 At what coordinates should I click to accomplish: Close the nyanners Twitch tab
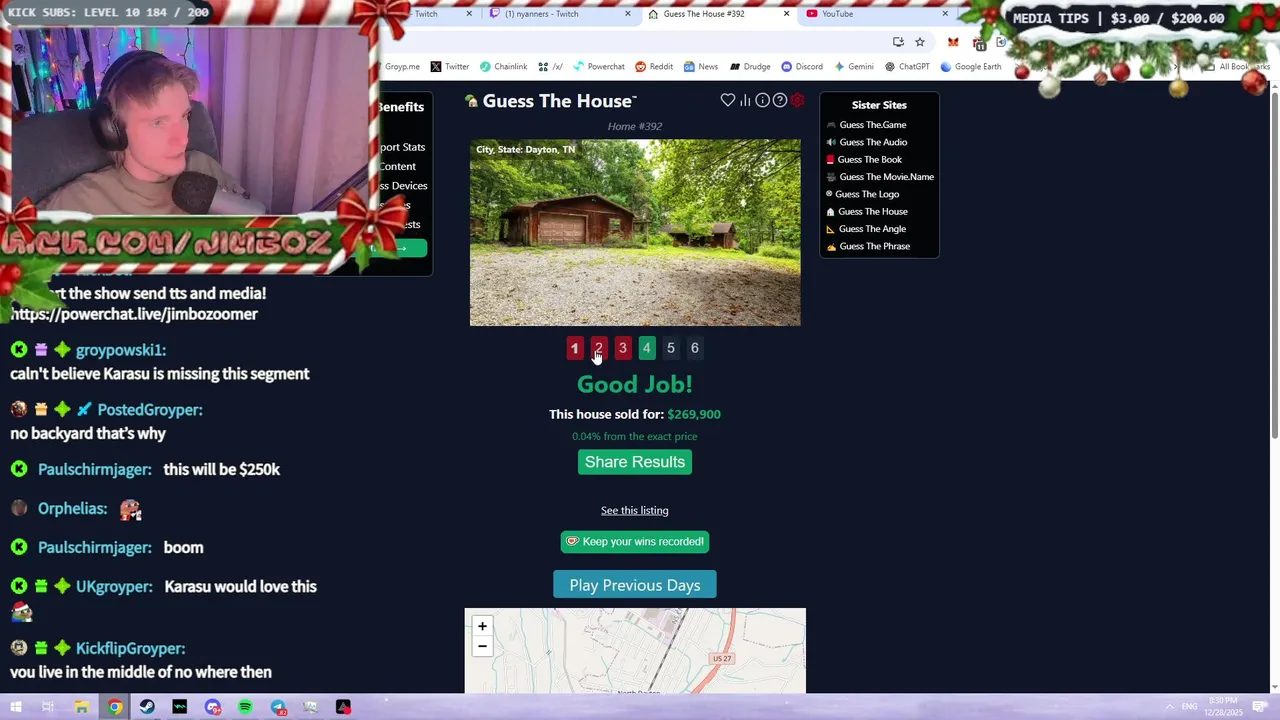tap(628, 14)
